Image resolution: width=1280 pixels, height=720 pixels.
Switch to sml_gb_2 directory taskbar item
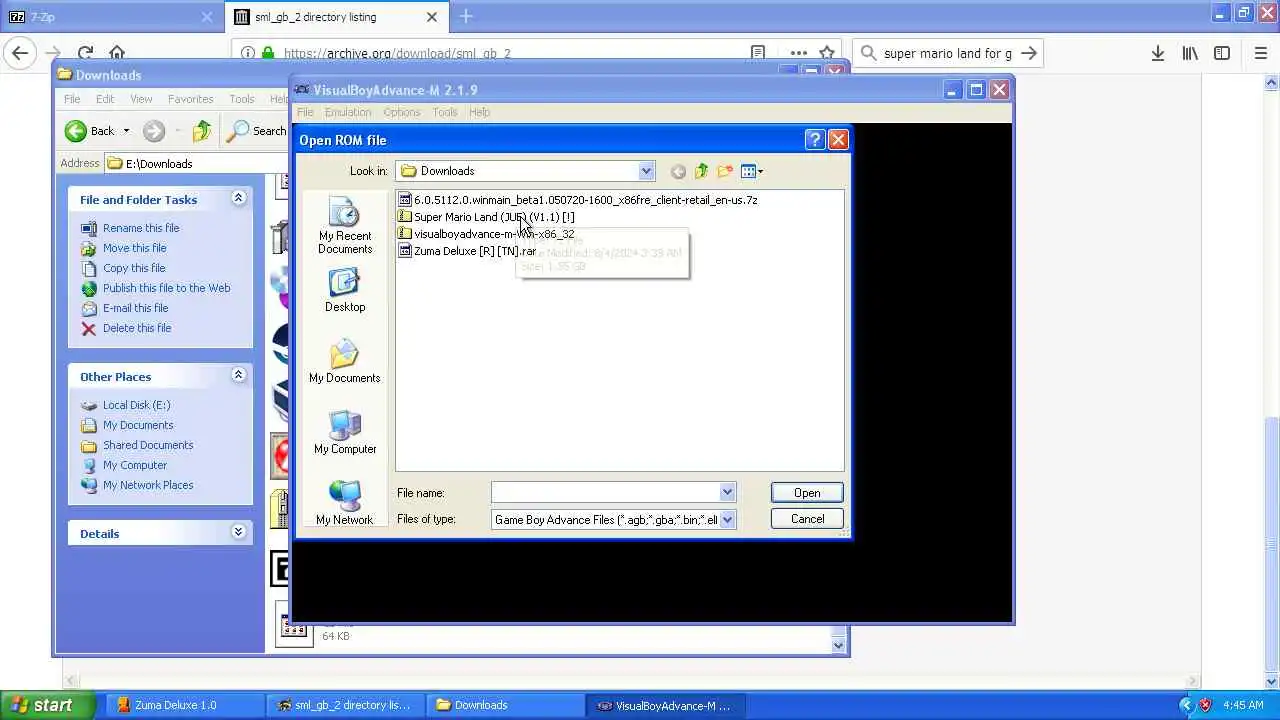click(x=347, y=705)
